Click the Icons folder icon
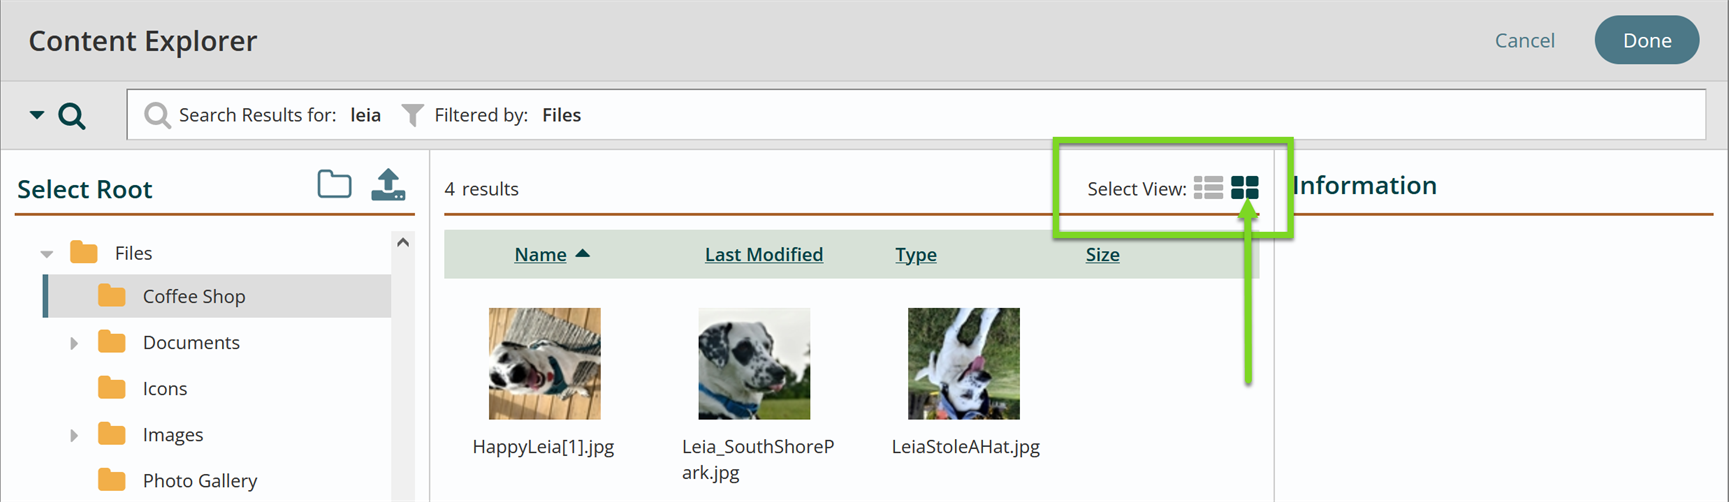The height and width of the screenshot is (502, 1729). [x=112, y=388]
